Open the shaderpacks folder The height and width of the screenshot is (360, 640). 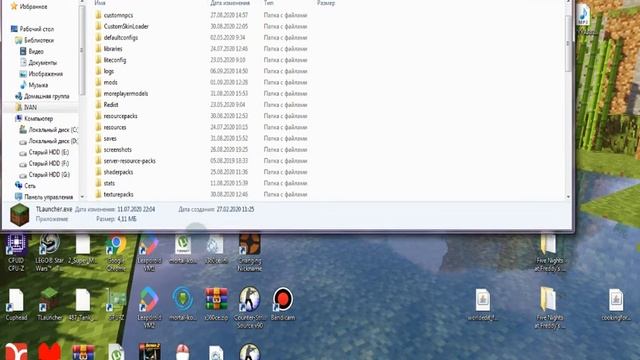(118, 172)
